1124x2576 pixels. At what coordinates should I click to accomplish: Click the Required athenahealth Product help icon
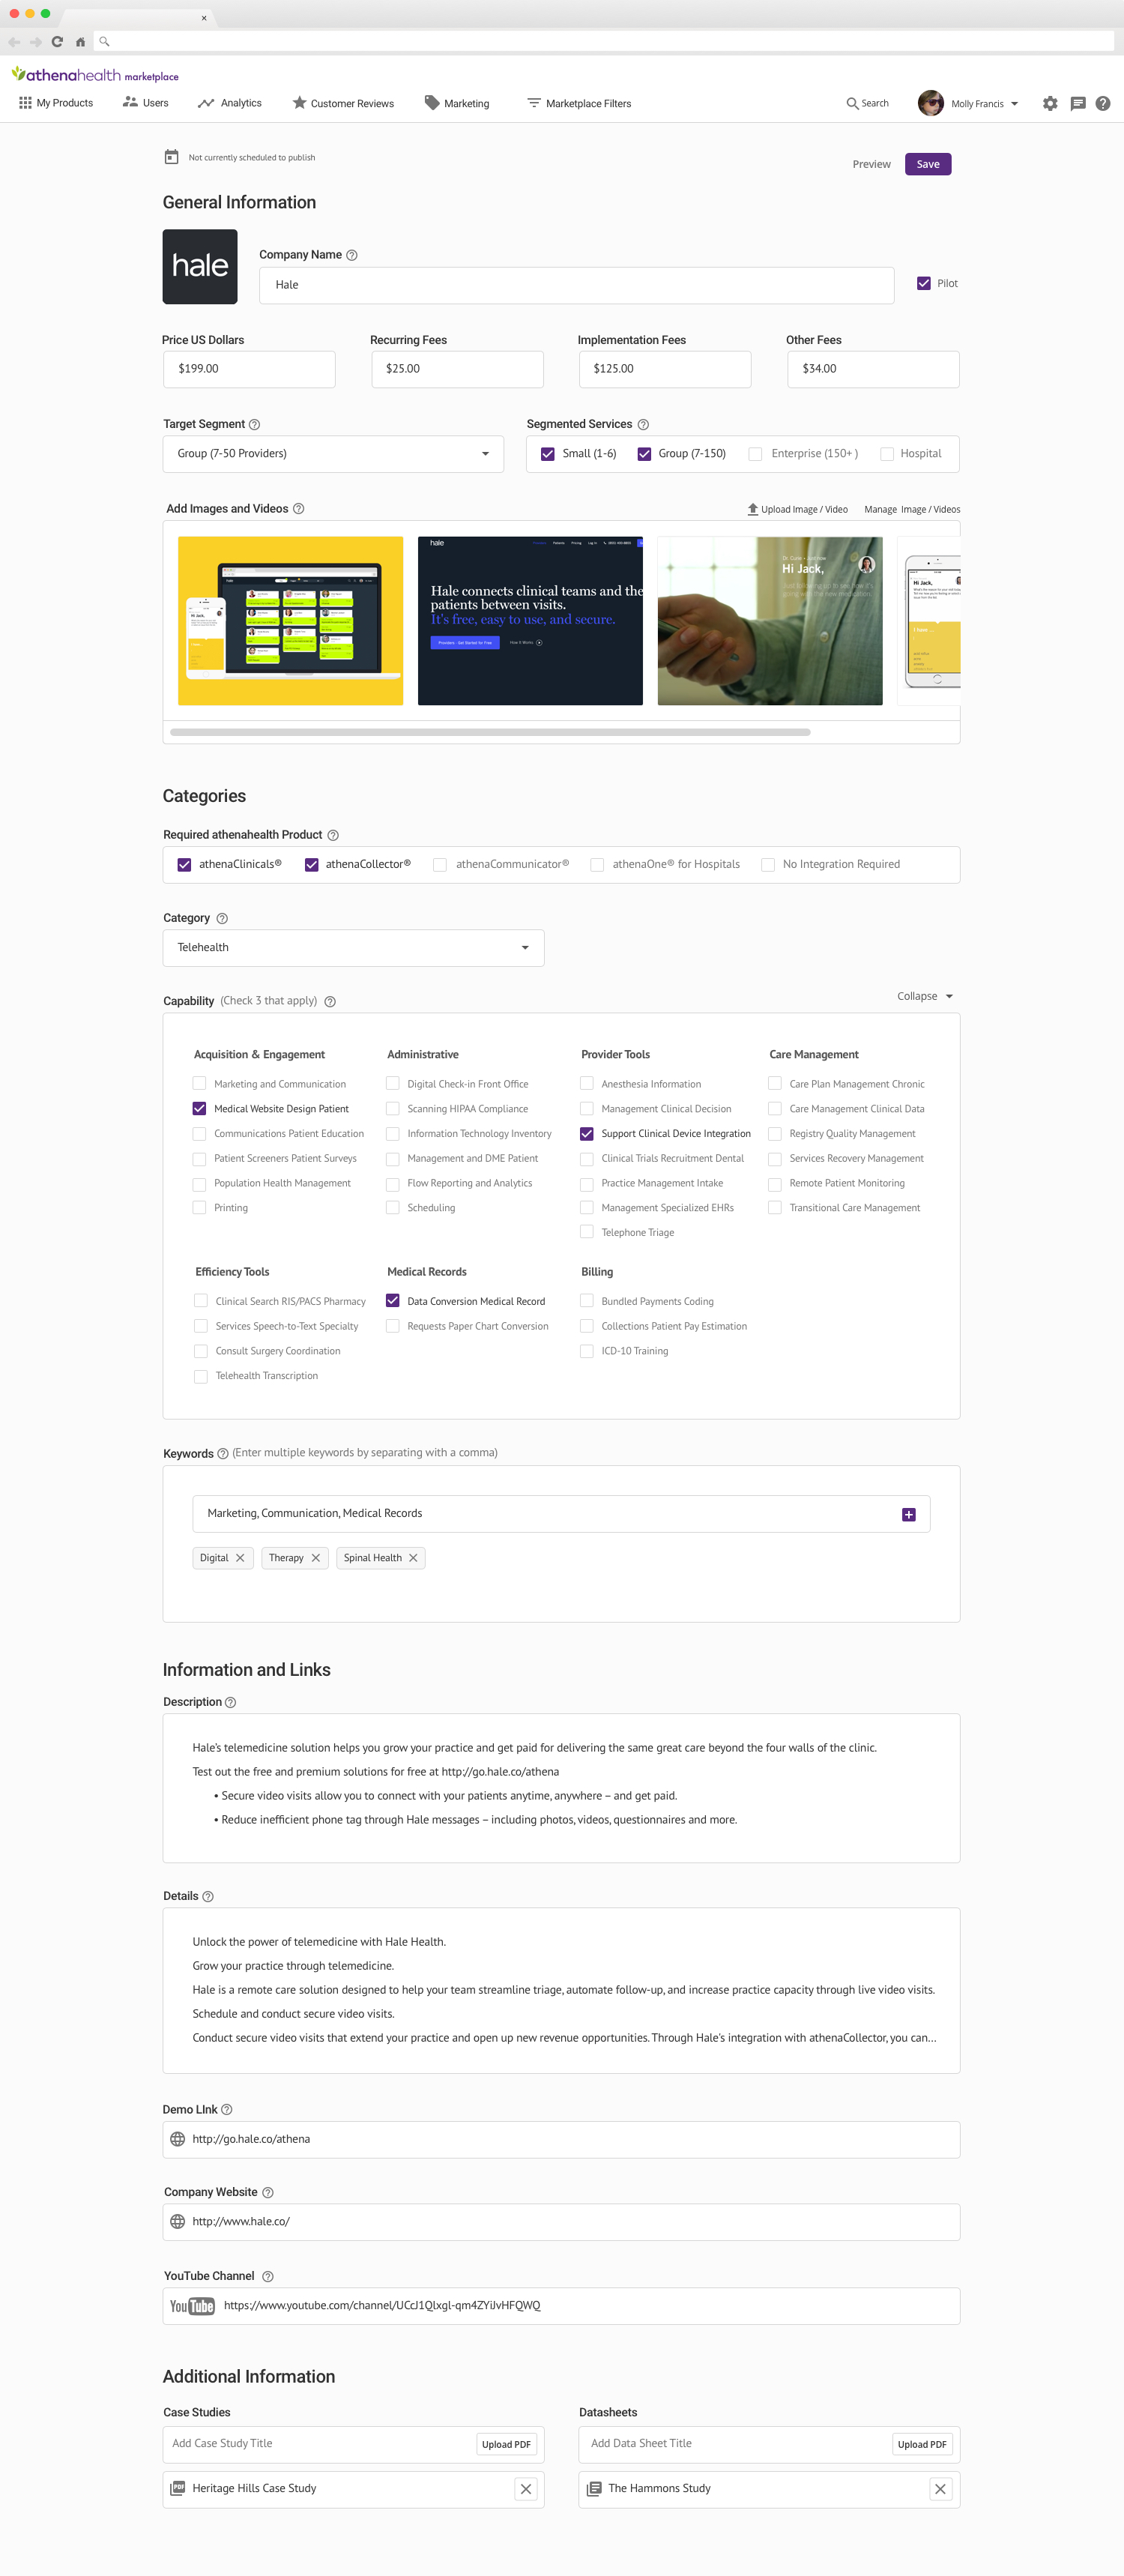333,835
